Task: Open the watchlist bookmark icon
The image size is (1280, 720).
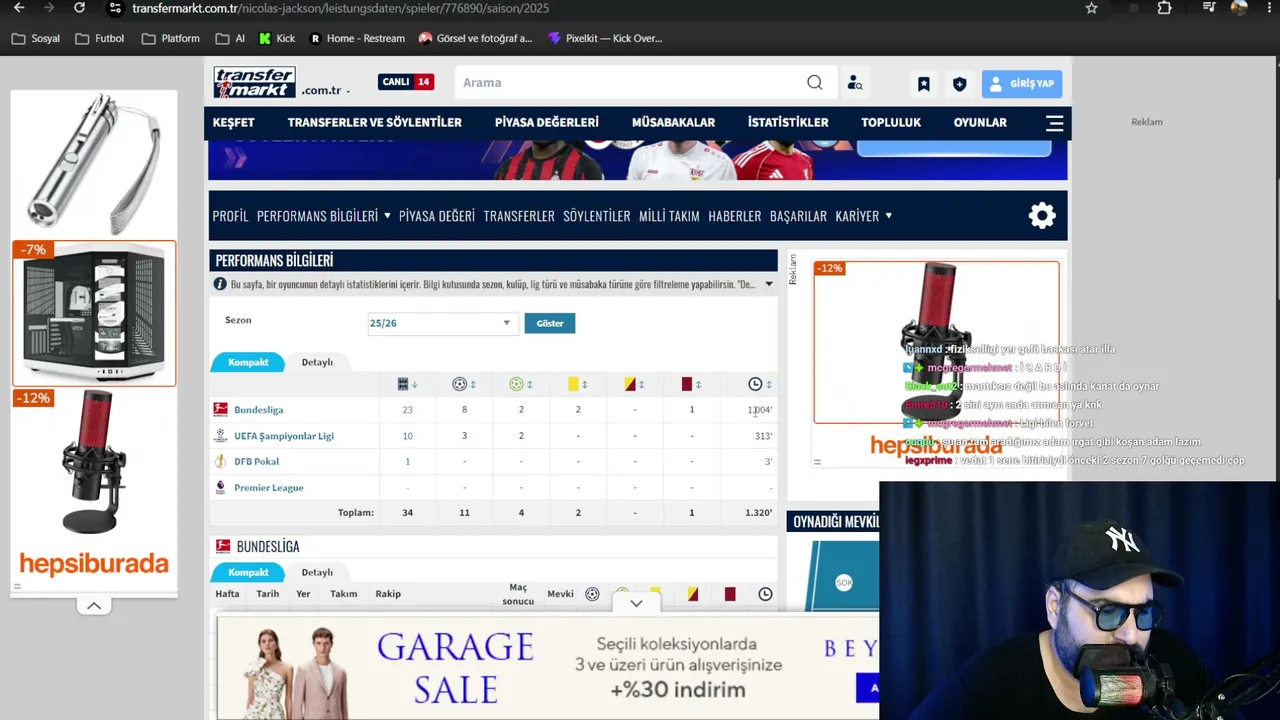Action: [x=924, y=84]
